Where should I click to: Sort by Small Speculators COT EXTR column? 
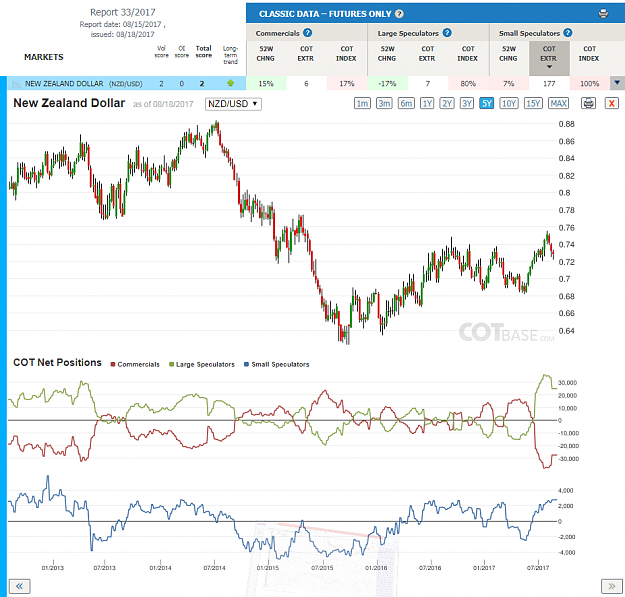[x=549, y=57]
